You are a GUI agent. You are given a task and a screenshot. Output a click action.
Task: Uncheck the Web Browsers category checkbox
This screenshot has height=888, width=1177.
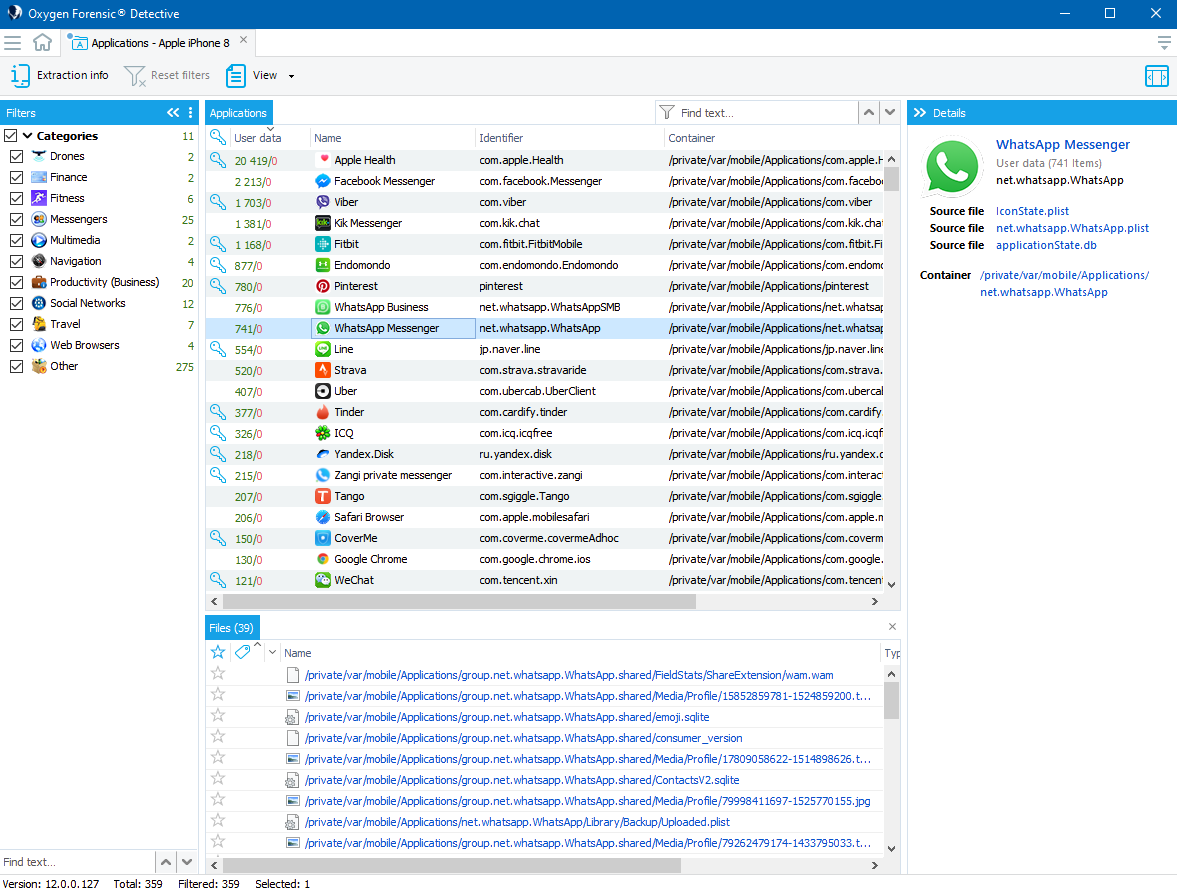[16, 346]
